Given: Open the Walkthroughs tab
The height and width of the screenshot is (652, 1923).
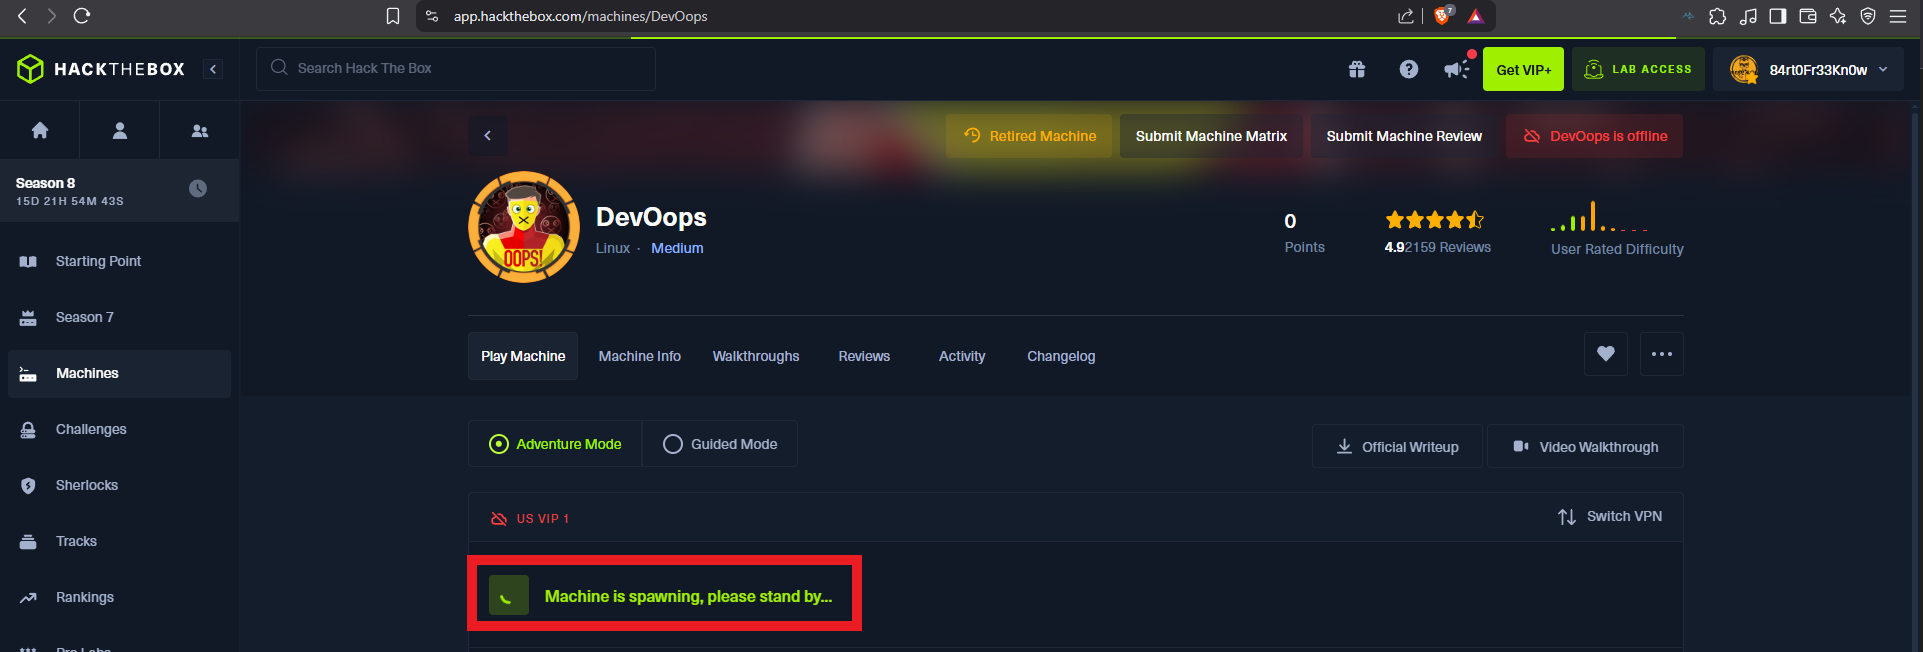Looking at the screenshot, I should point(756,356).
